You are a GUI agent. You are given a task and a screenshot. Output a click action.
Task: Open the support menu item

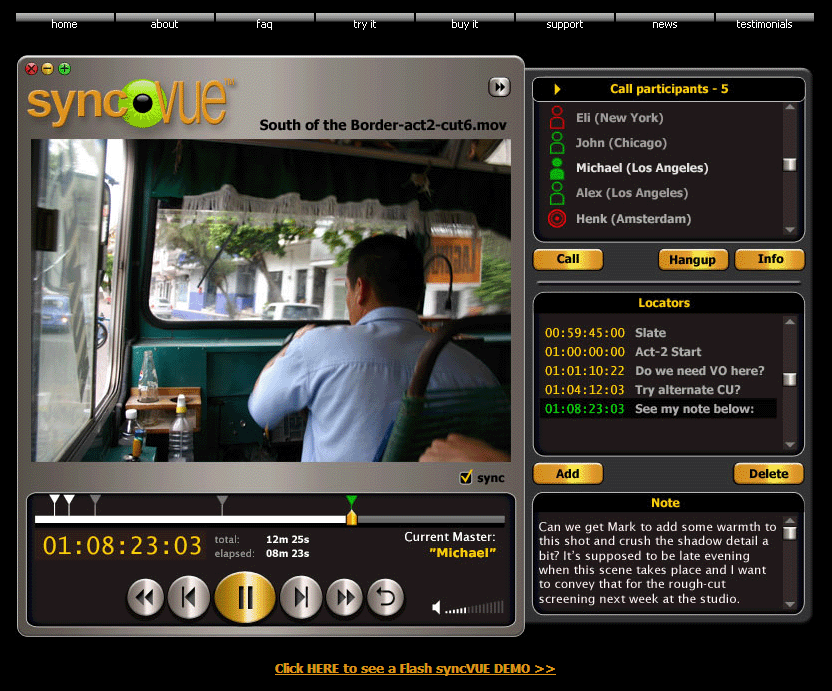(x=565, y=24)
